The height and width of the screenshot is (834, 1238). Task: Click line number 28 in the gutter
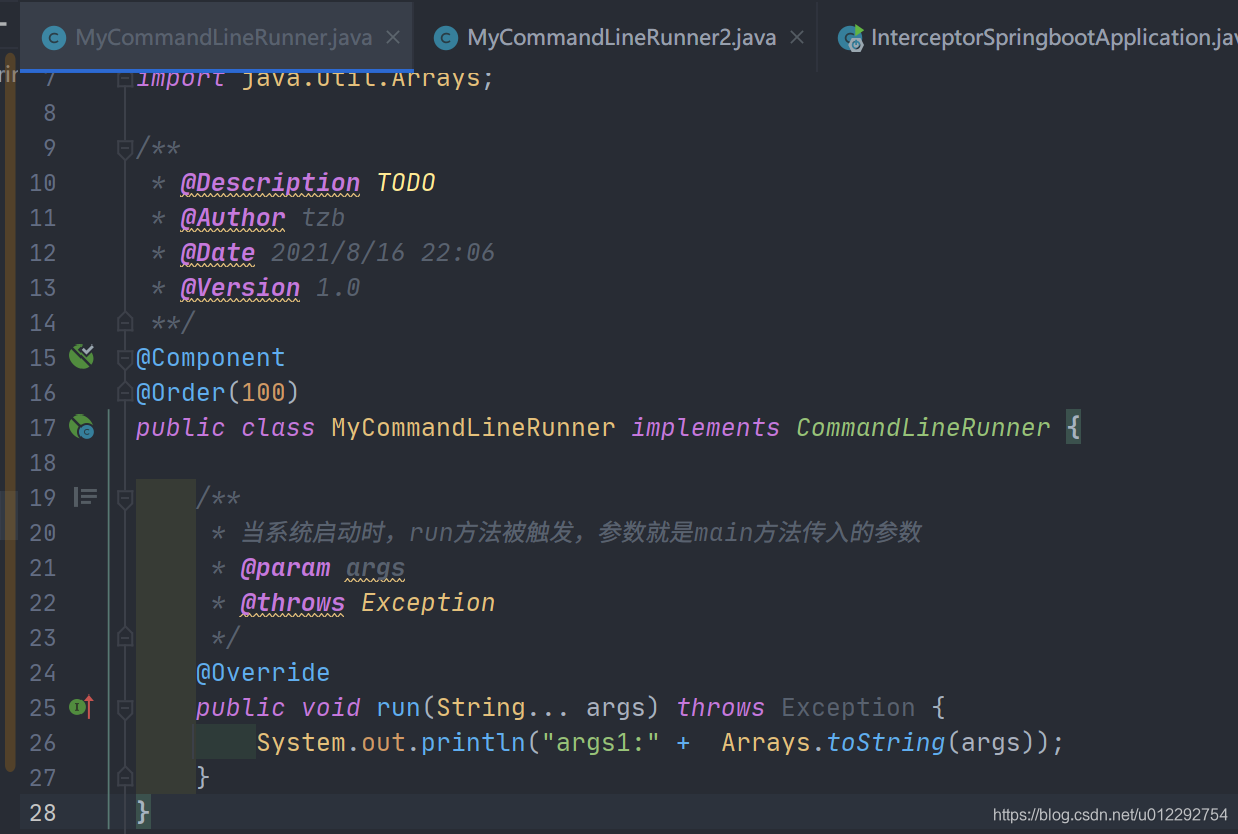42,813
